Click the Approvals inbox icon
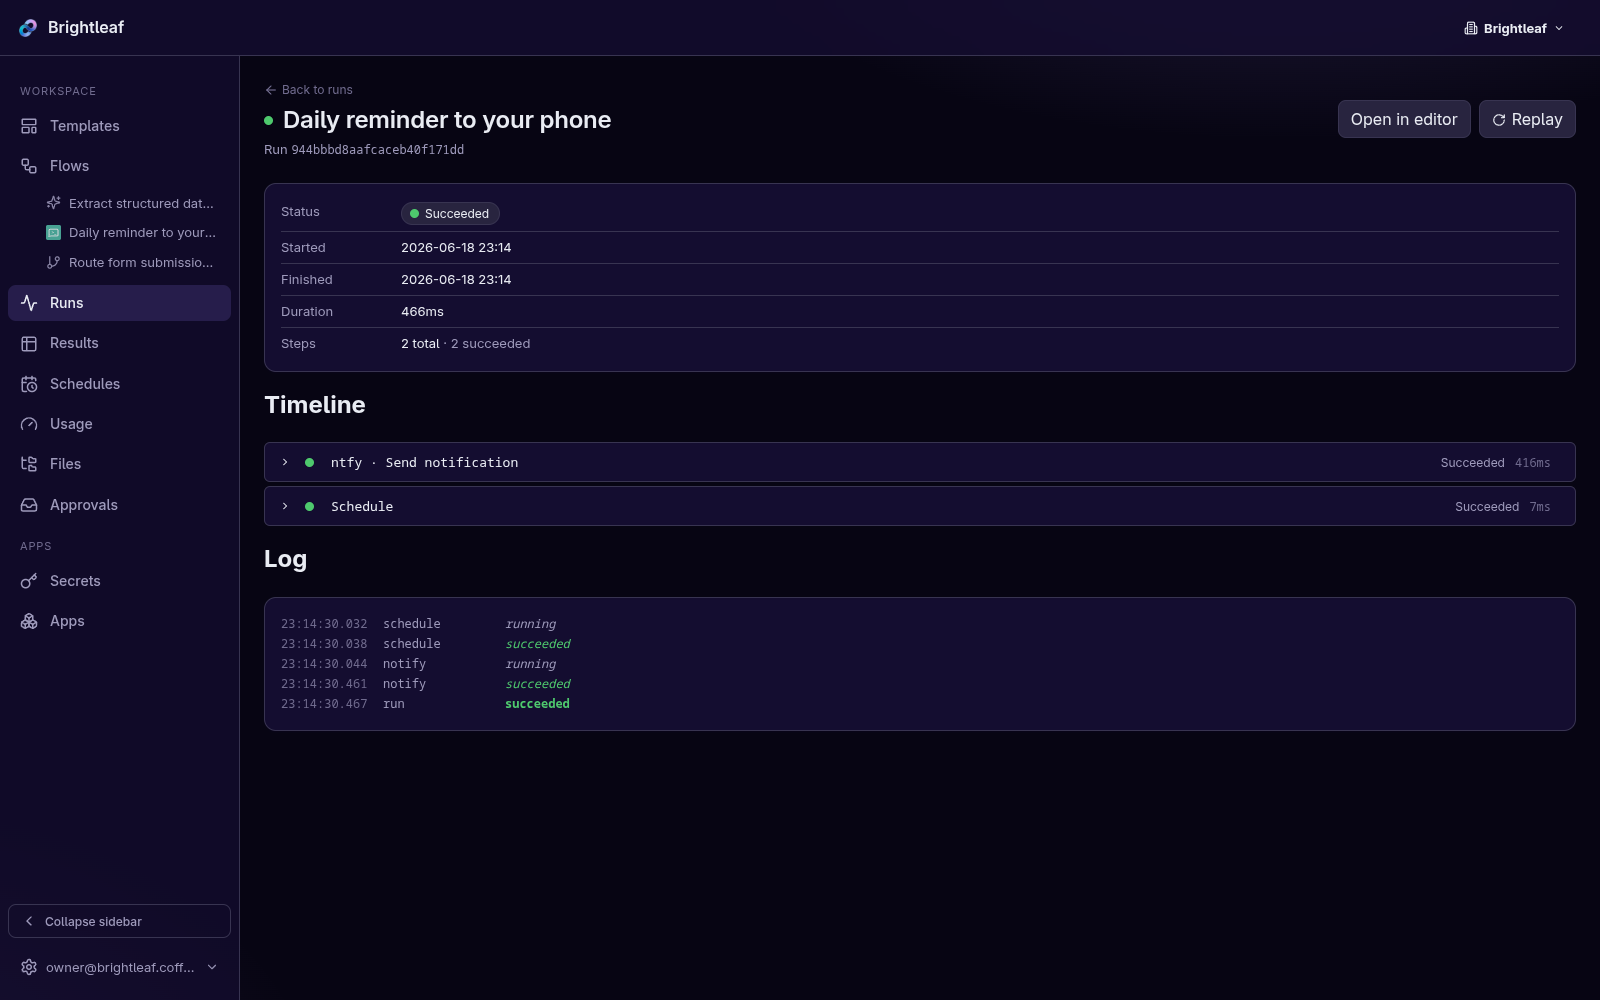The image size is (1600, 1000). tap(29, 505)
